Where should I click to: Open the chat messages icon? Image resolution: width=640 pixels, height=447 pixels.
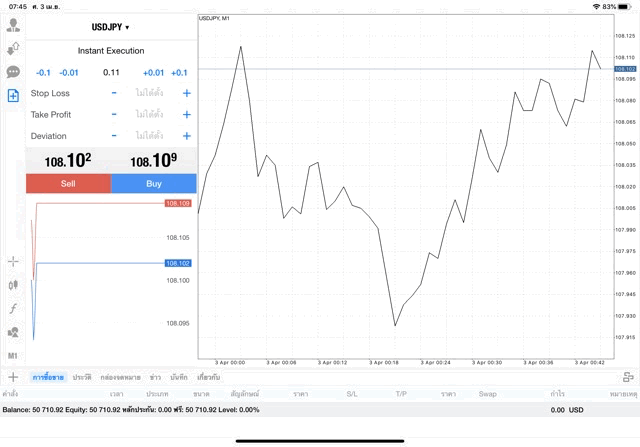(13, 72)
